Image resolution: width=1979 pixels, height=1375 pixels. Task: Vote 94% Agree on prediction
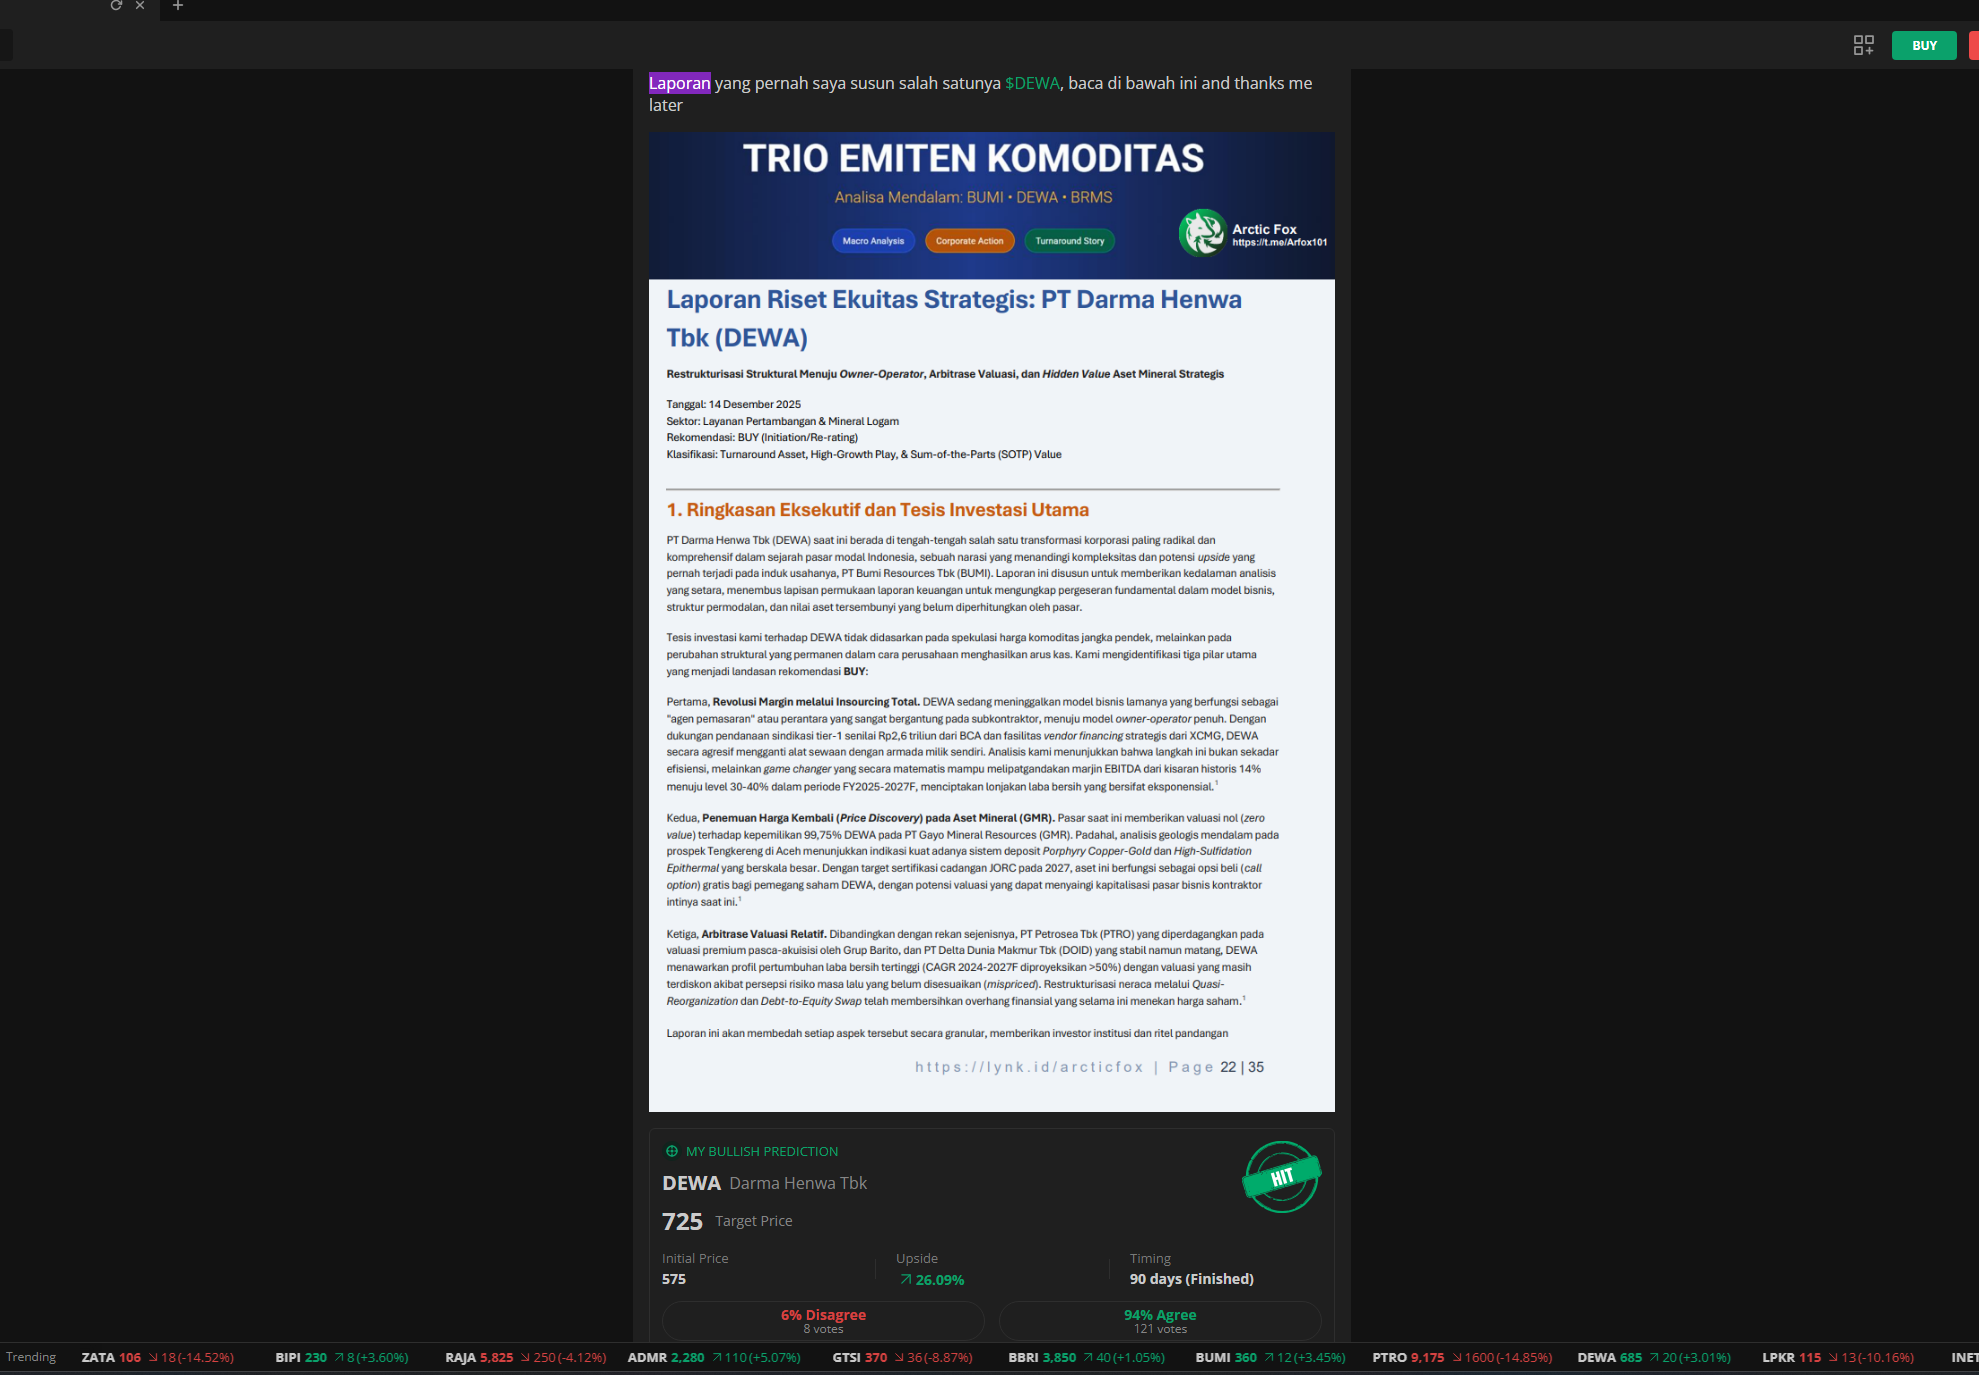pyautogui.click(x=1159, y=1321)
